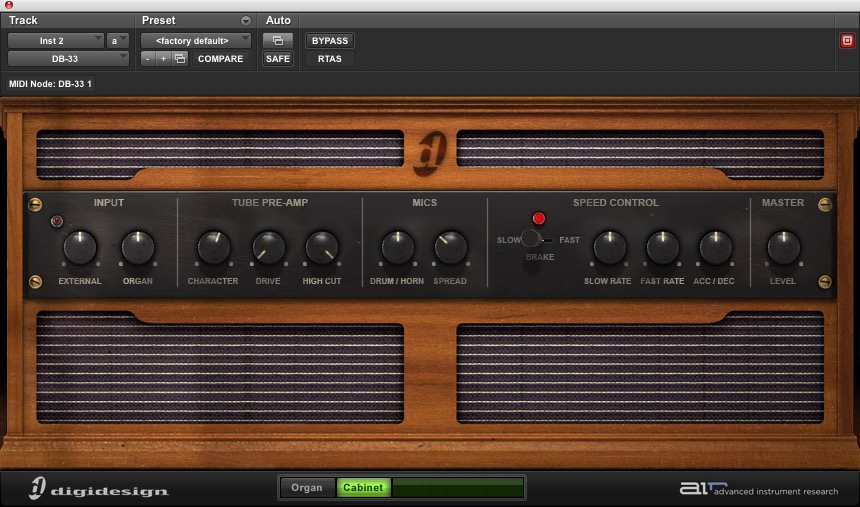Image resolution: width=860 pixels, height=507 pixels.
Task: Click the COMPARE button
Action: (220, 59)
